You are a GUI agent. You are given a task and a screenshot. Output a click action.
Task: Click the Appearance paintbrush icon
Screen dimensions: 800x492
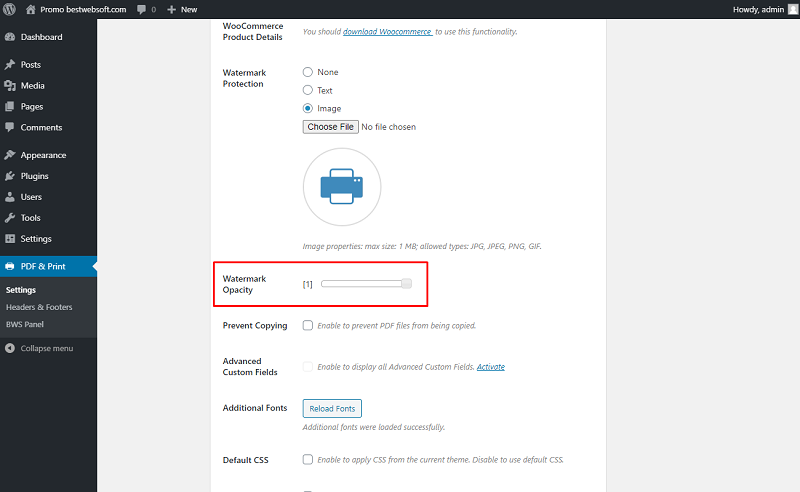click(x=10, y=155)
